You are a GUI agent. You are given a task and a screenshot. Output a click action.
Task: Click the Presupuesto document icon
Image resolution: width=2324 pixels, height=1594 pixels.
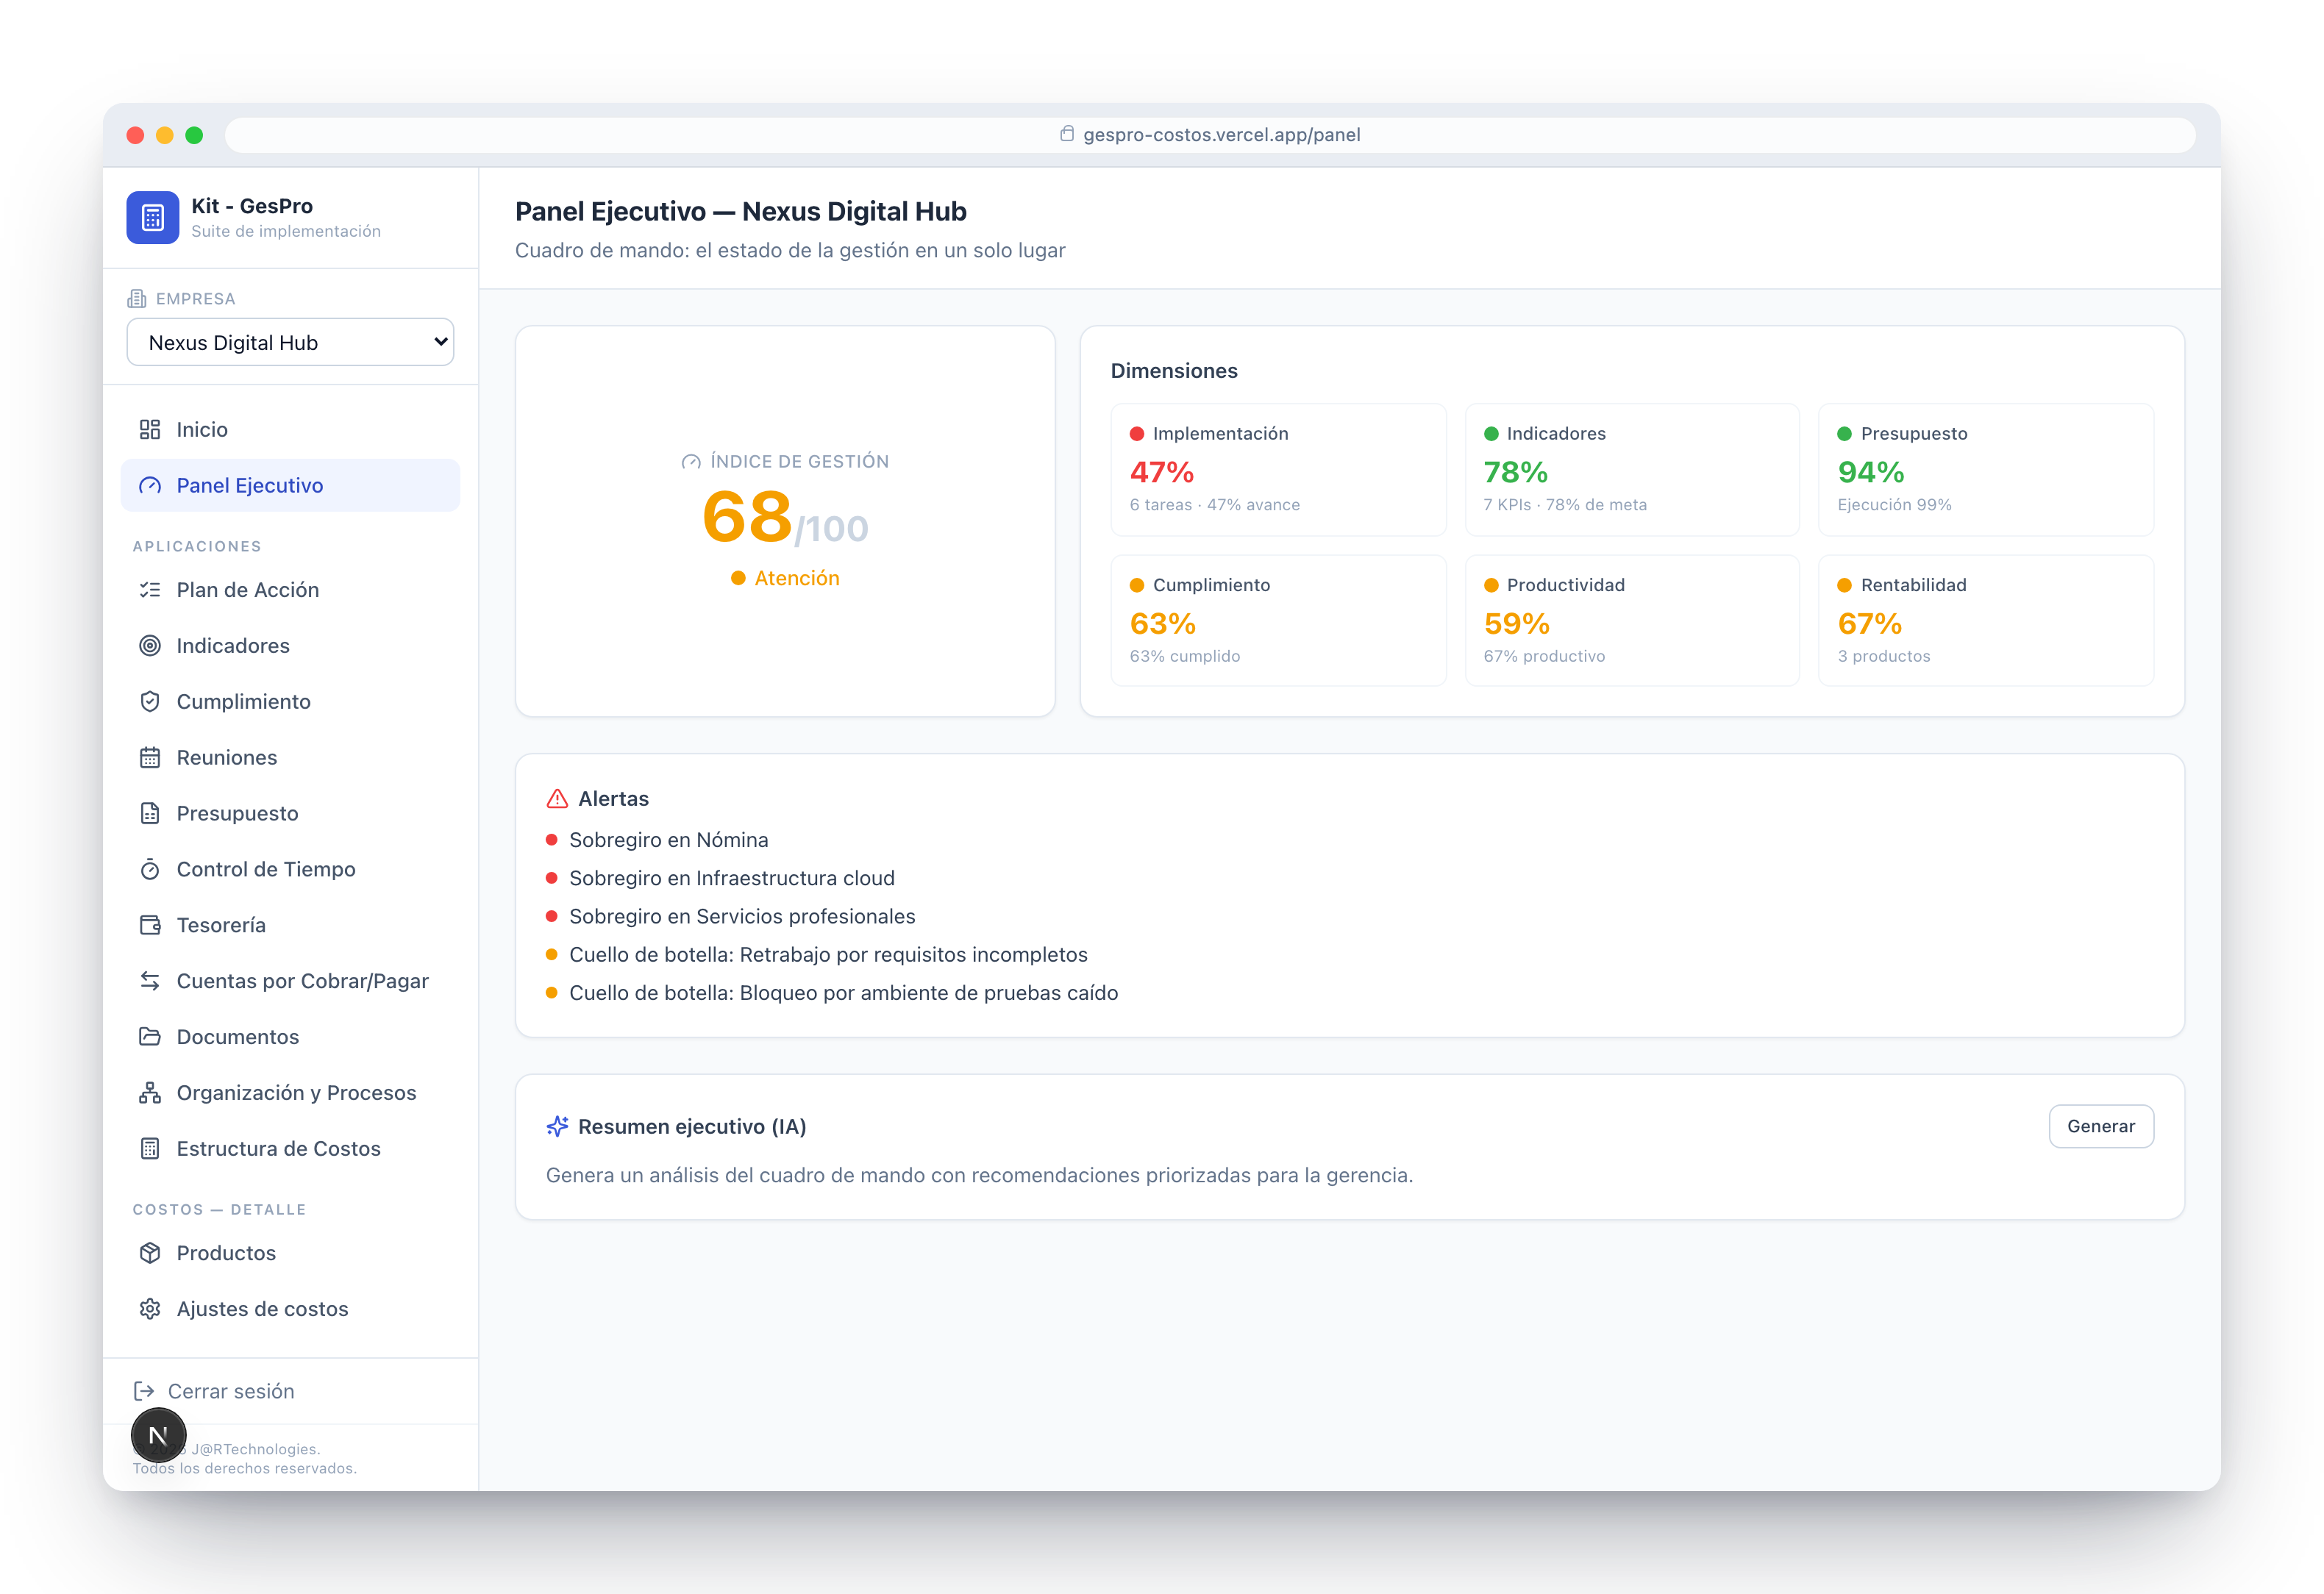[150, 814]
